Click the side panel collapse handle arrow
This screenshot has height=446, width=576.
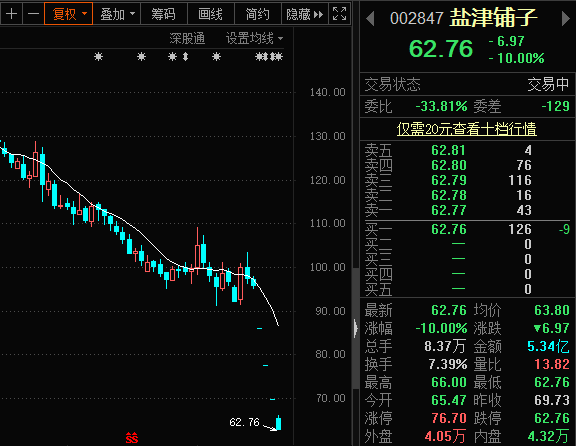355,328
